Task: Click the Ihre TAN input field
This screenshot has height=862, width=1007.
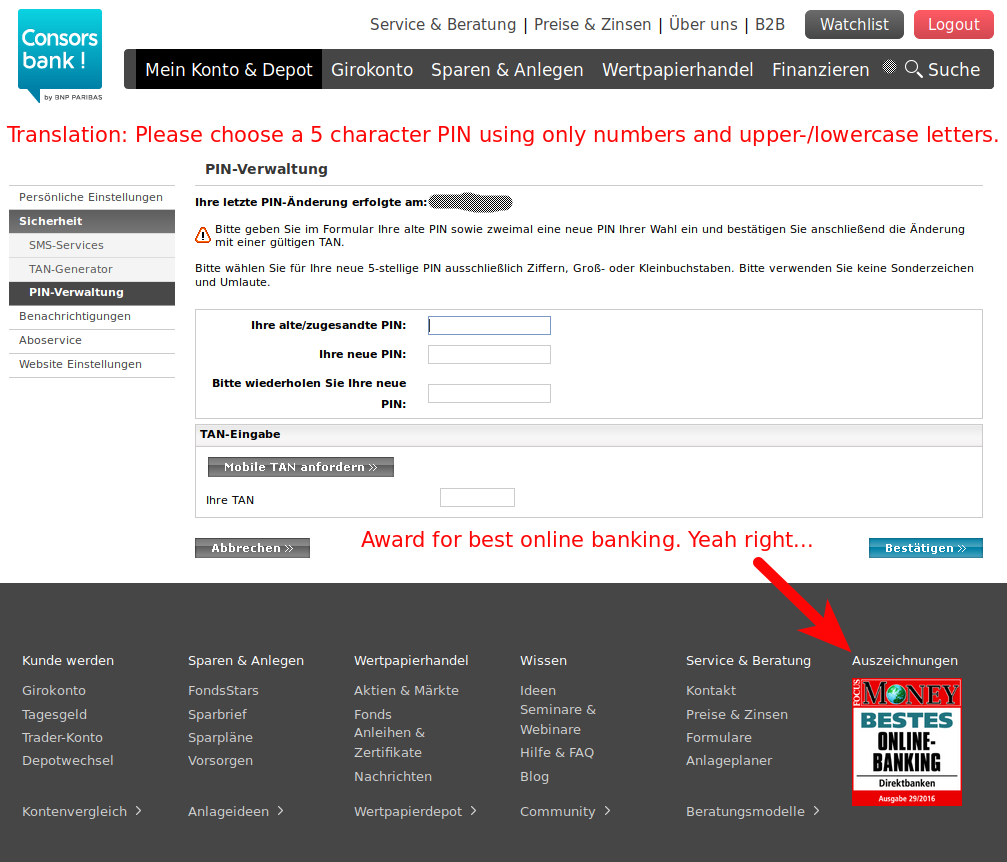Action: 477,498
